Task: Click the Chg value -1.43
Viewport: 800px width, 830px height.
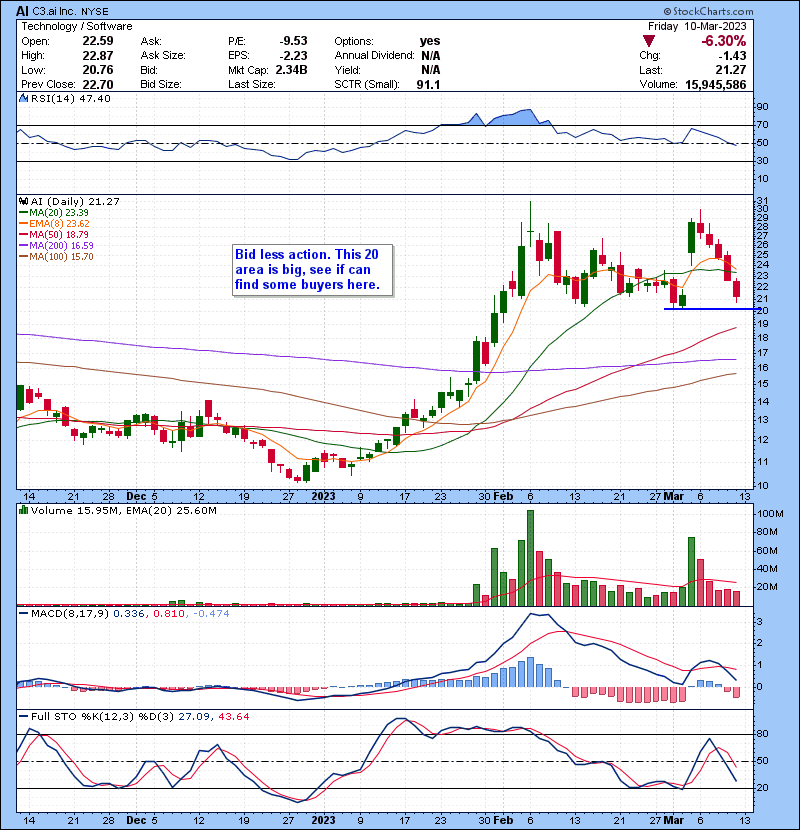Action: click(732, 56)
